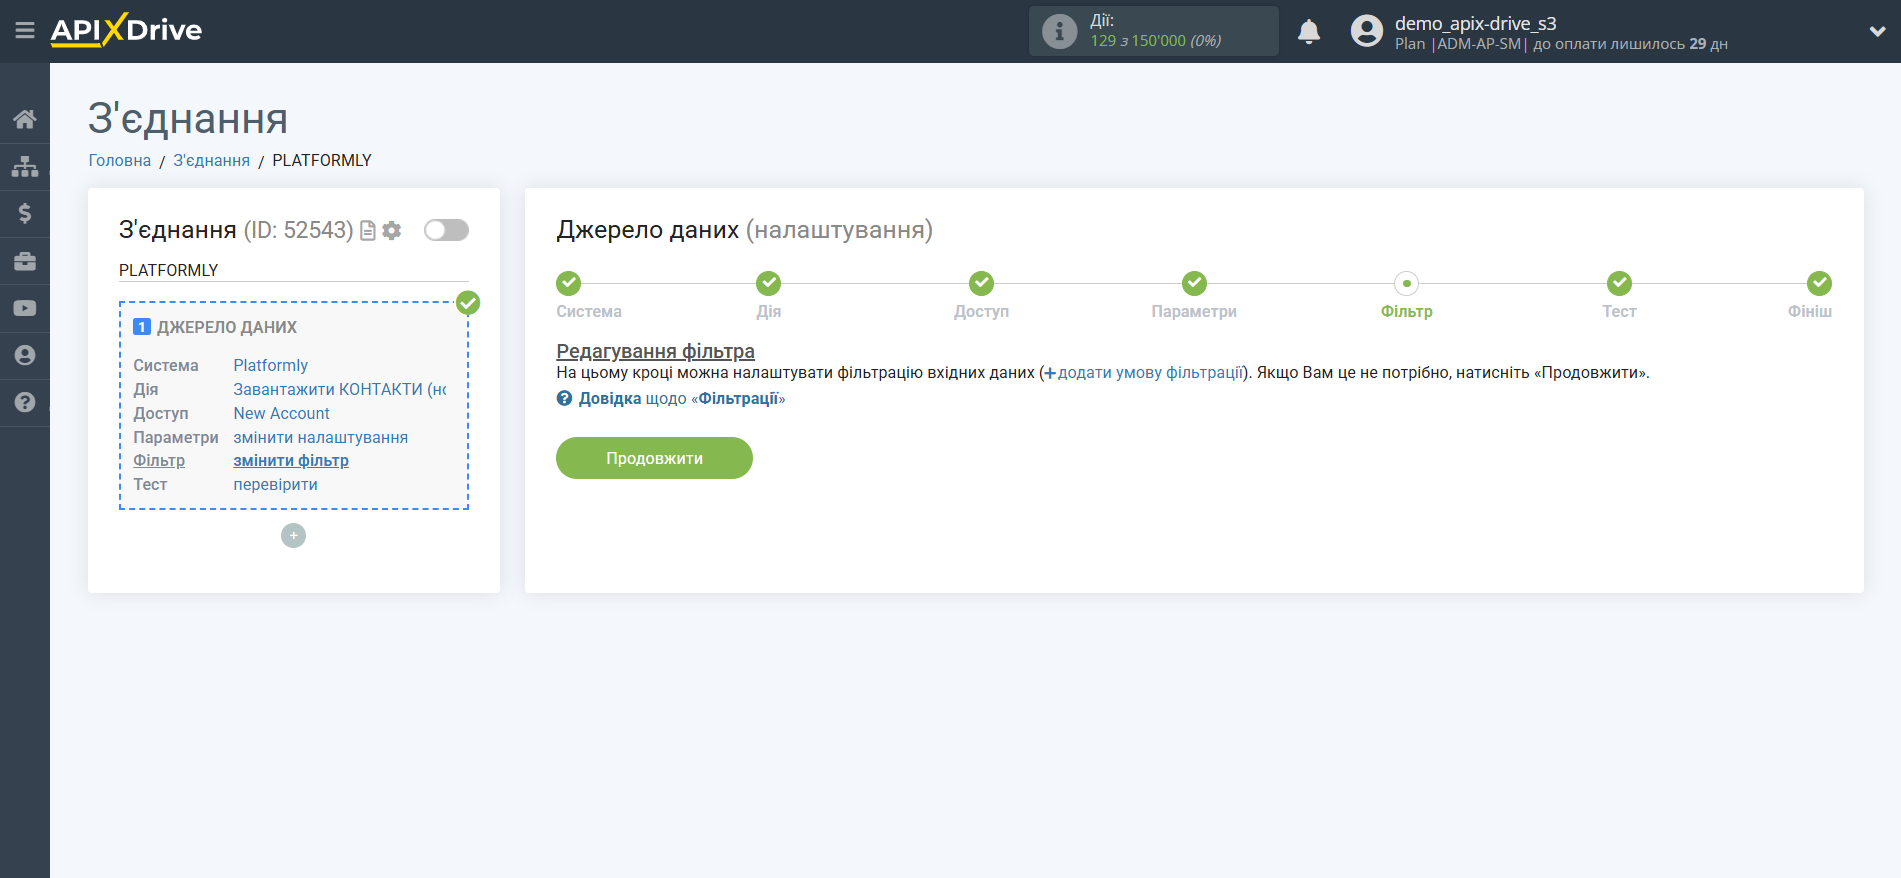Open the connections sitemap sidebar icon

(x=25, y=167)
